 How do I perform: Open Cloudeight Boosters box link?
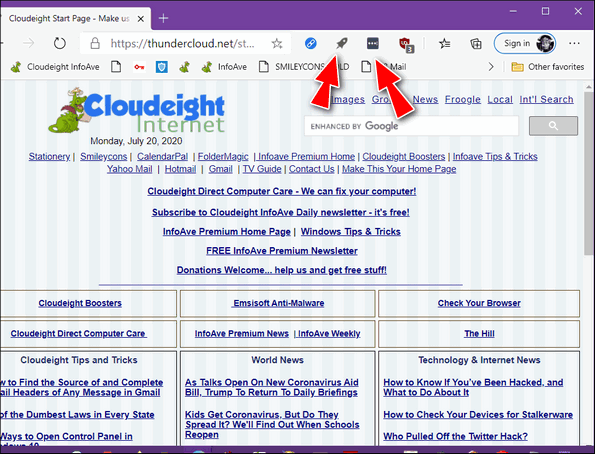tap(80, 303)
